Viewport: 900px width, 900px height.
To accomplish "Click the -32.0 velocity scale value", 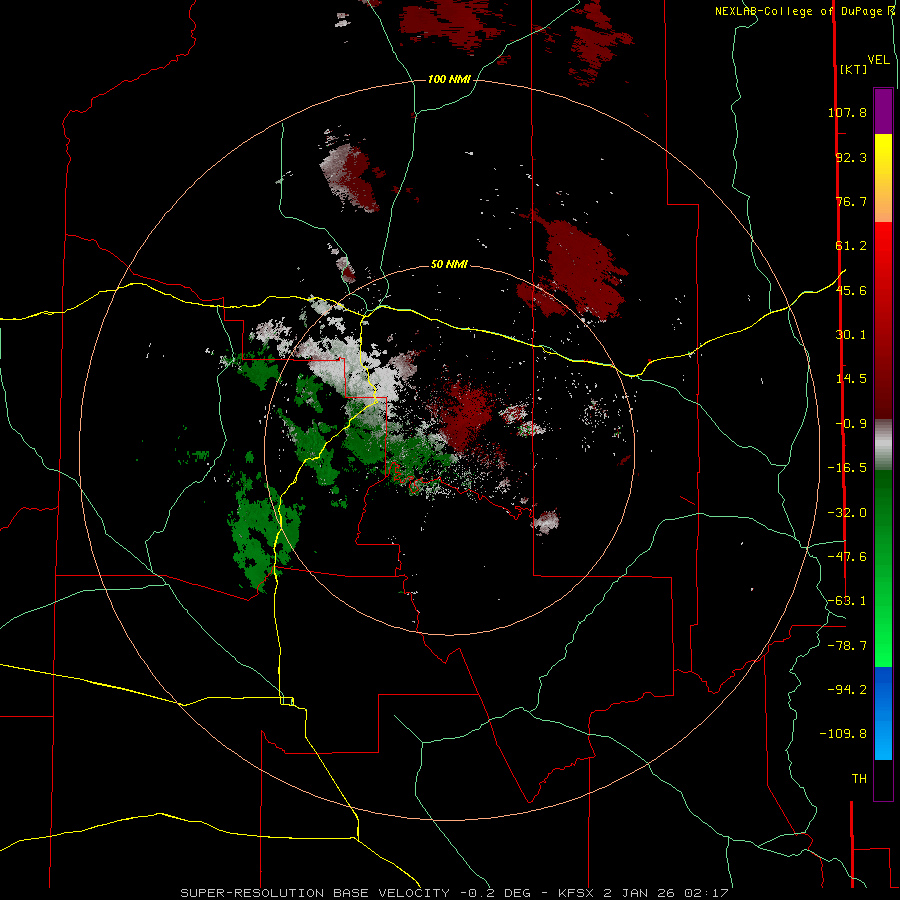I will tap(847, 513).
